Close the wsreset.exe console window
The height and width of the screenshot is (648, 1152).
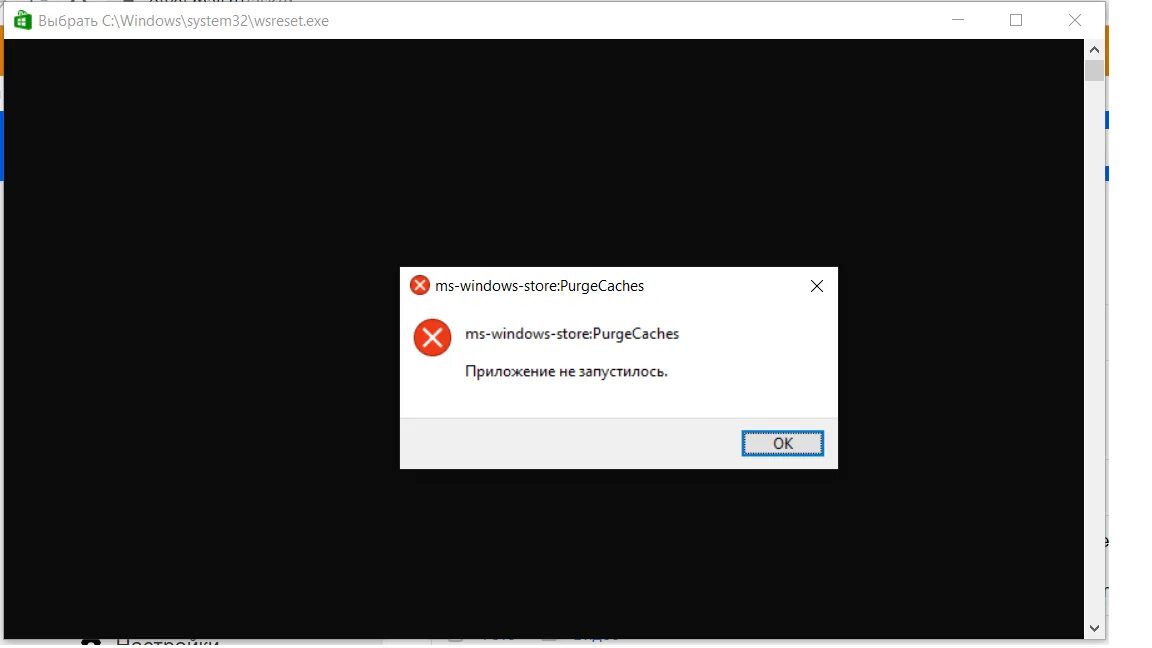tap(1074, 20)
